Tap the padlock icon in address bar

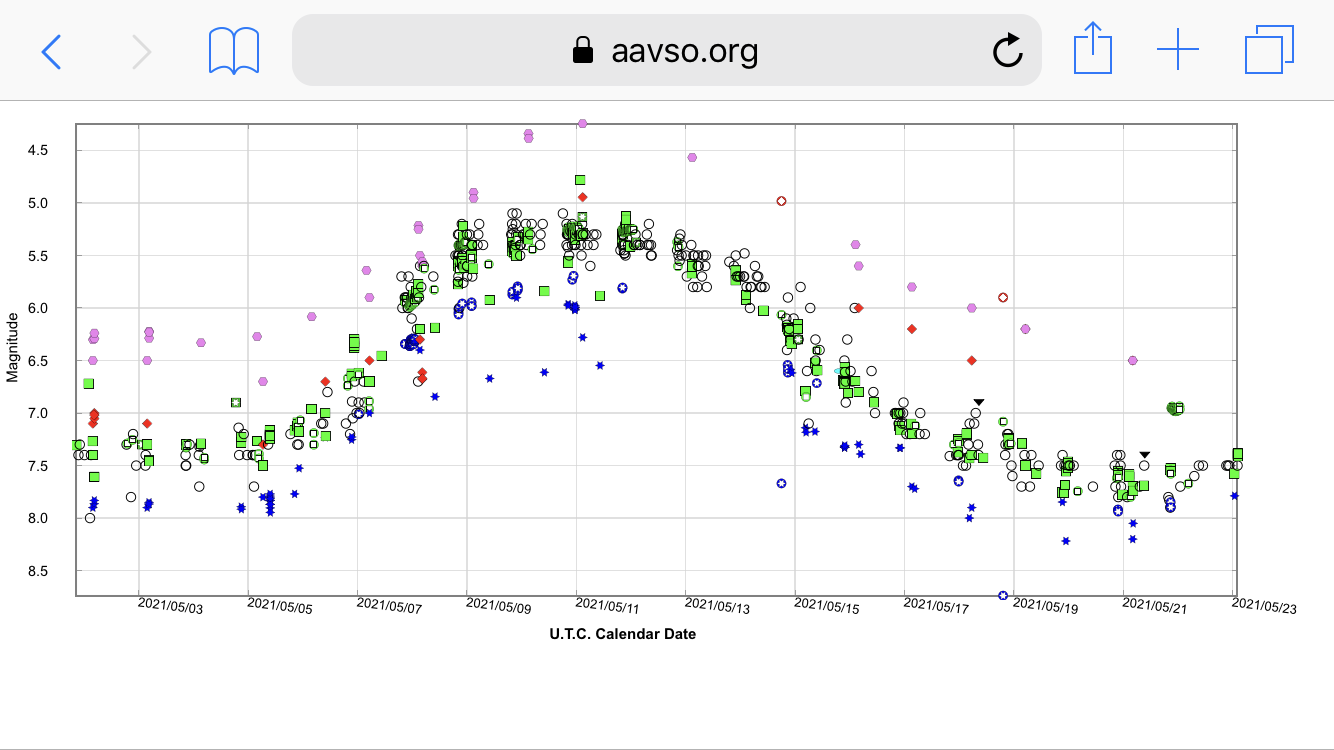(x=582, y=50)
